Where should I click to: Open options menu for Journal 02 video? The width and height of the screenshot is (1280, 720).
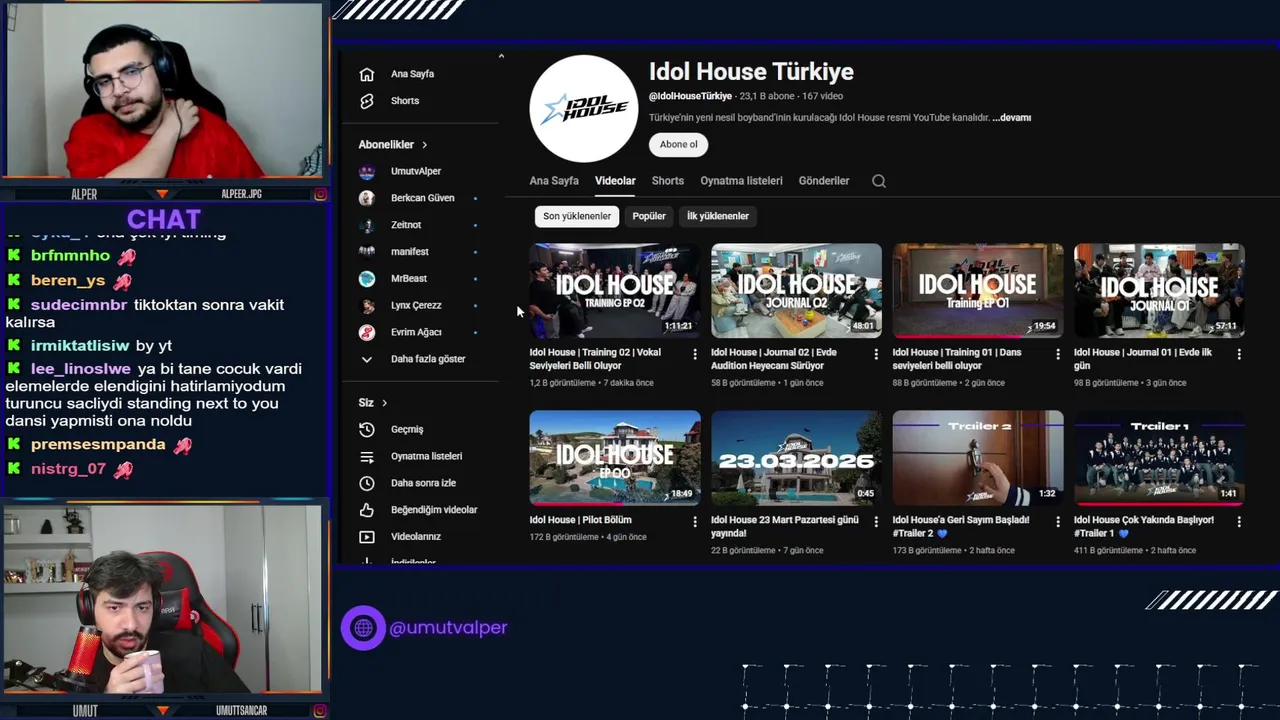point(876,354)
